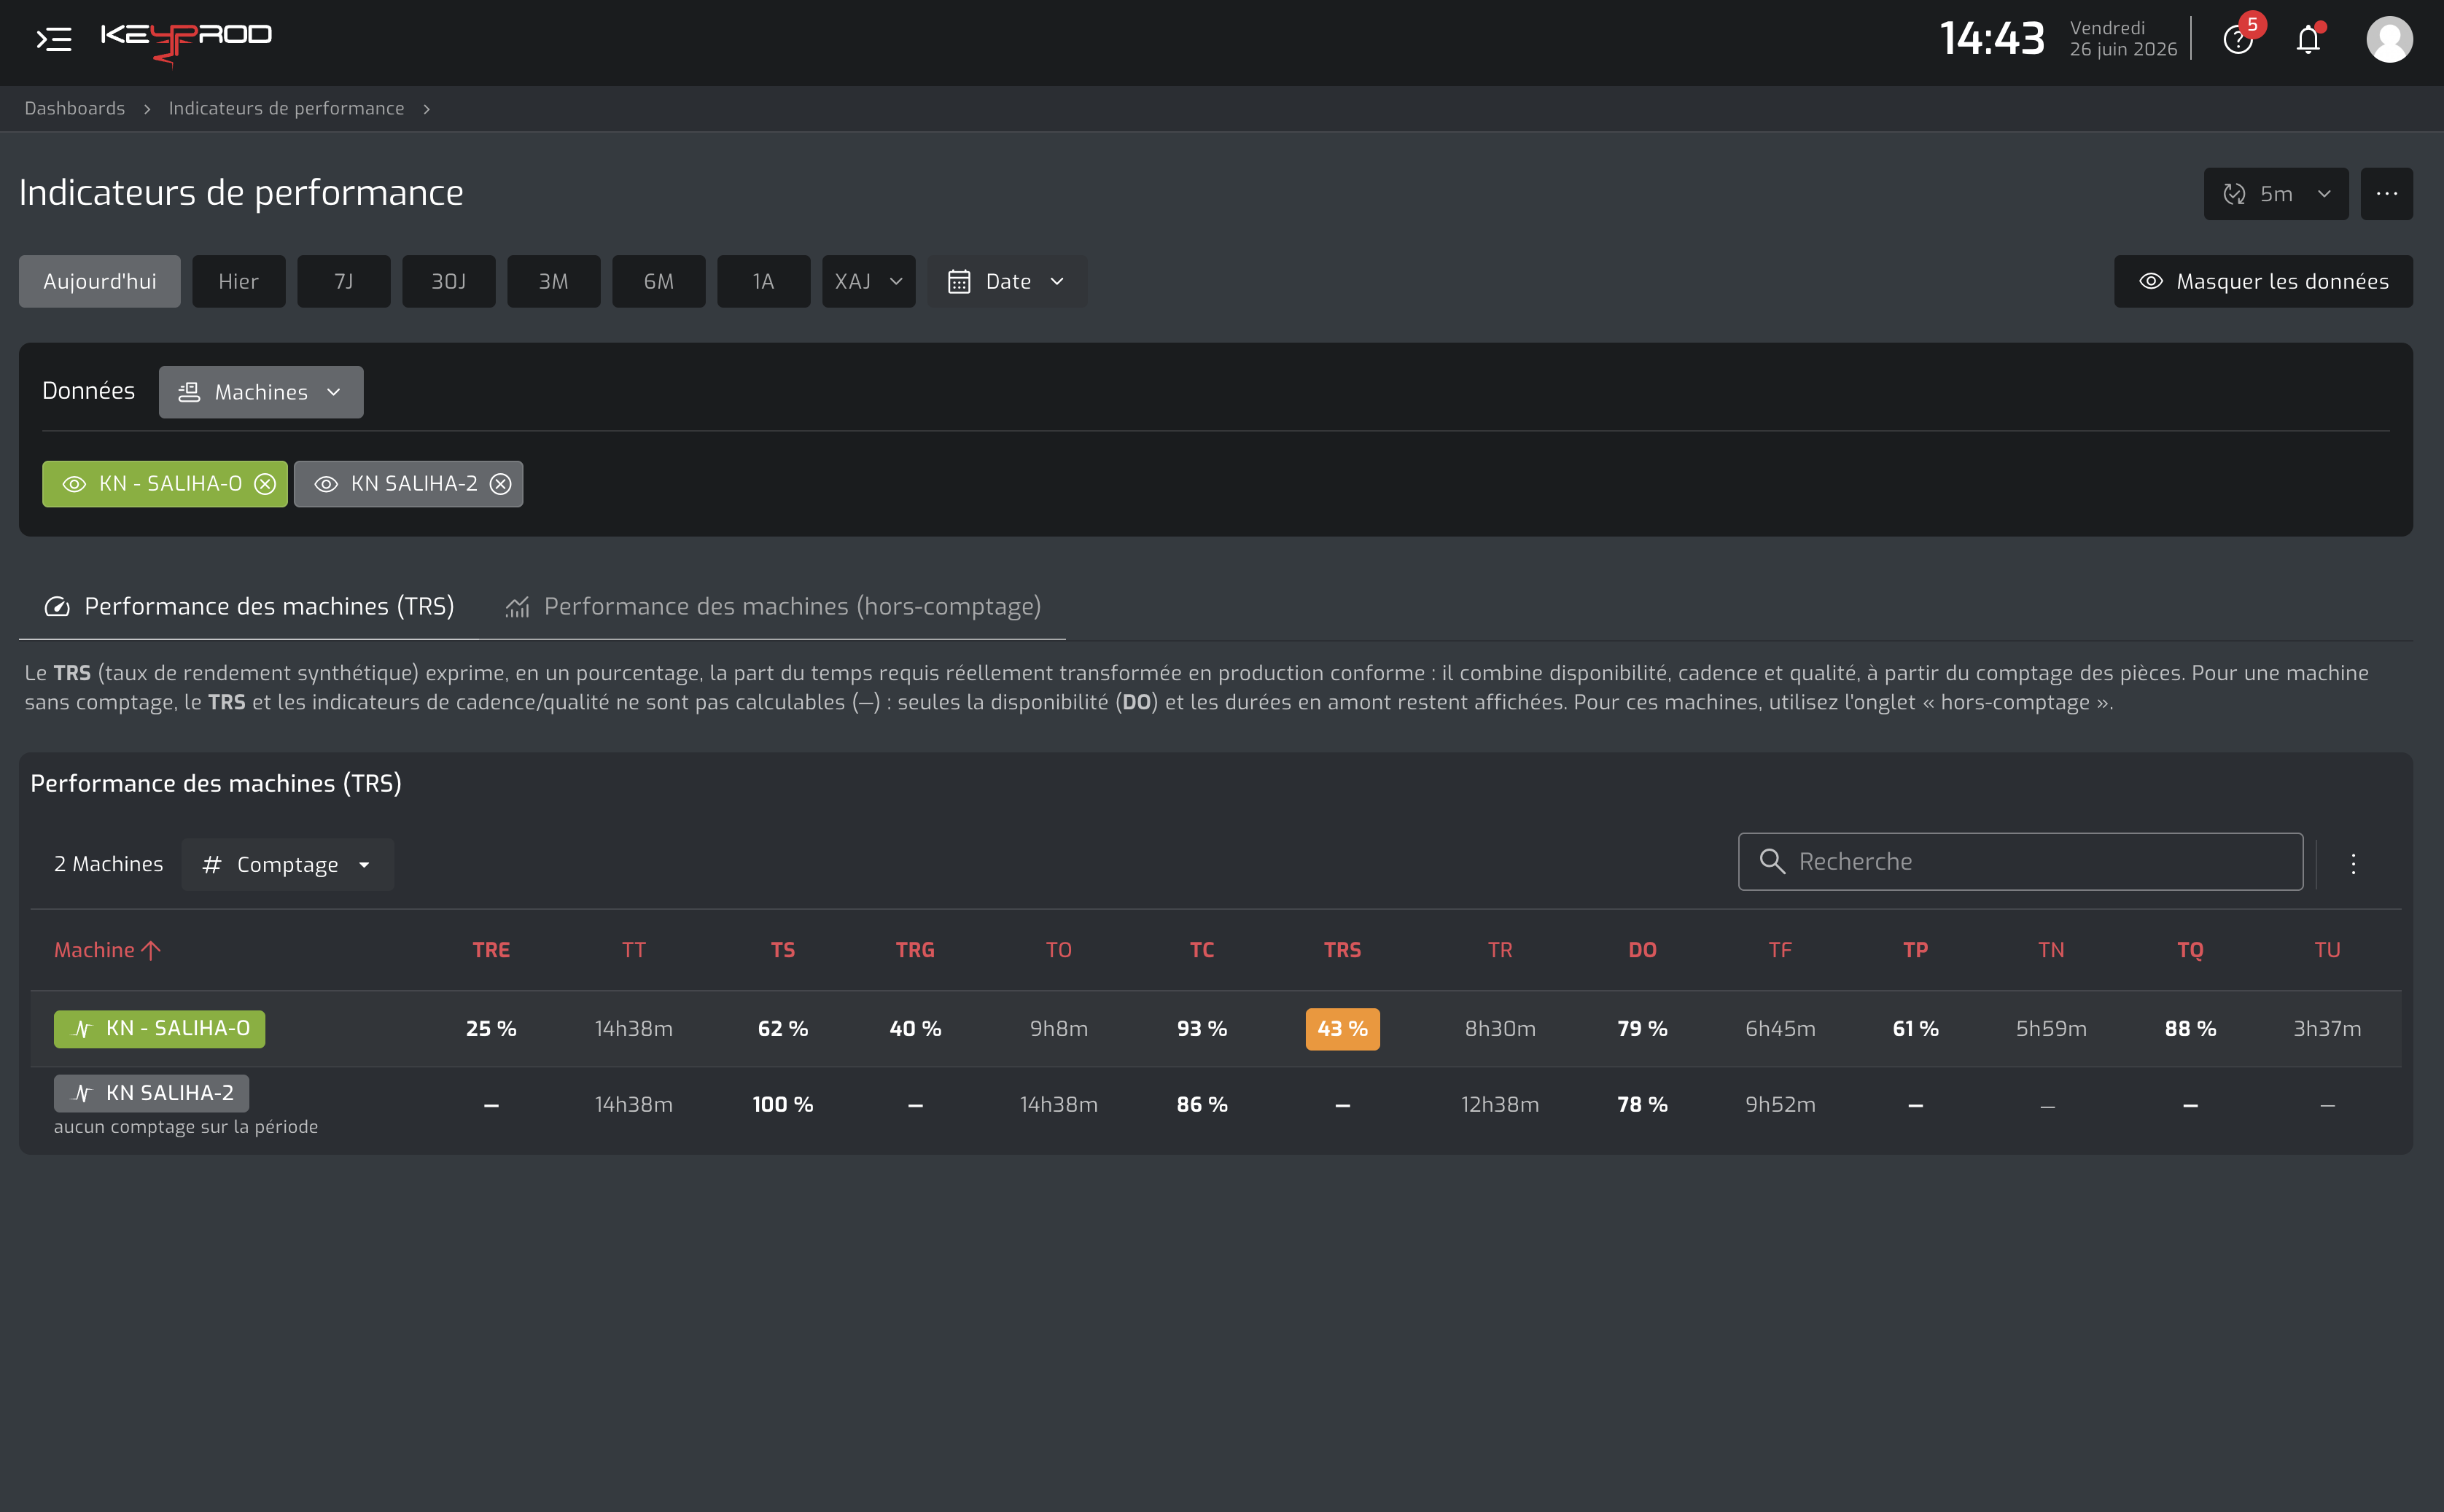Open the notifications bell

pos(2308,39)
